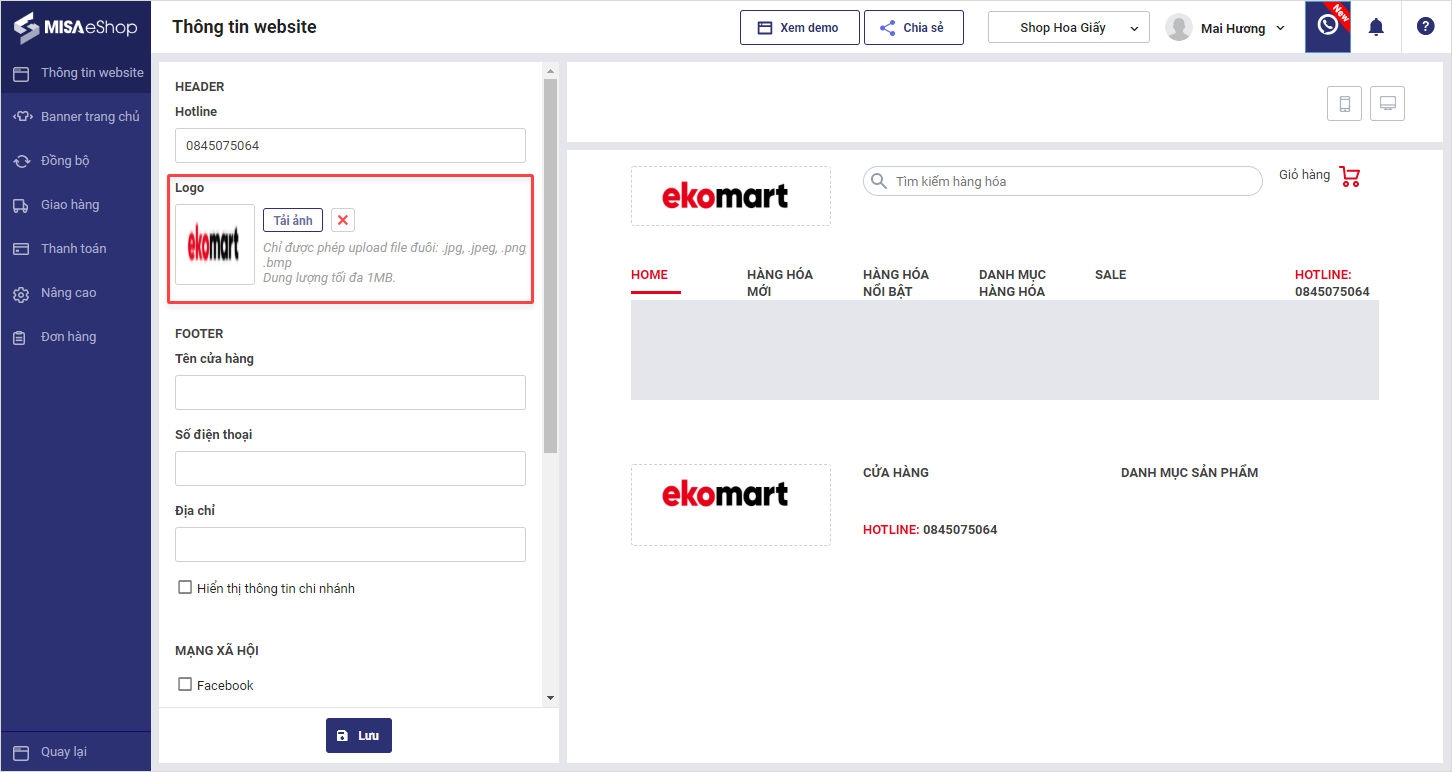Click HOME tab in website preview
1452x772 pixels.
pyautogui.click(x=649, y=275)
